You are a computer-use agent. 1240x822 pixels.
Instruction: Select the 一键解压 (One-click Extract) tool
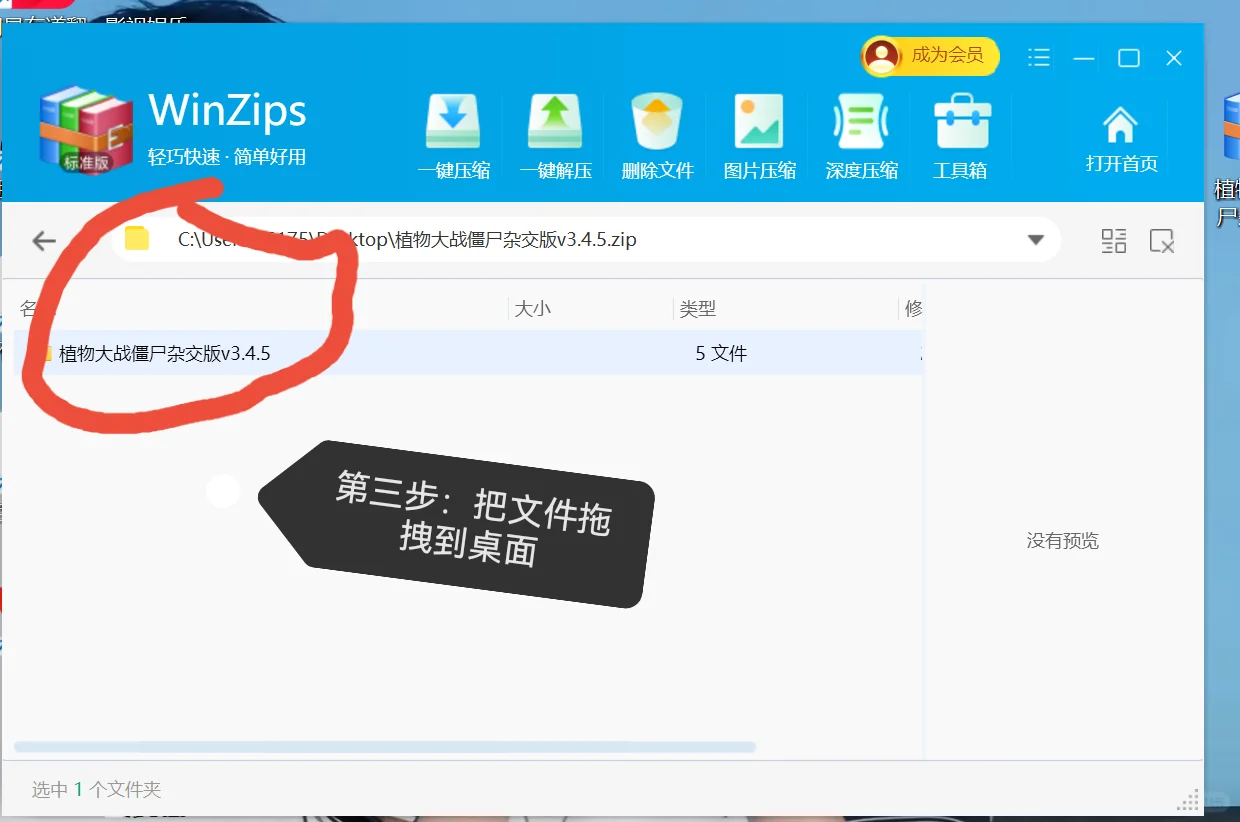click(555, 133)
